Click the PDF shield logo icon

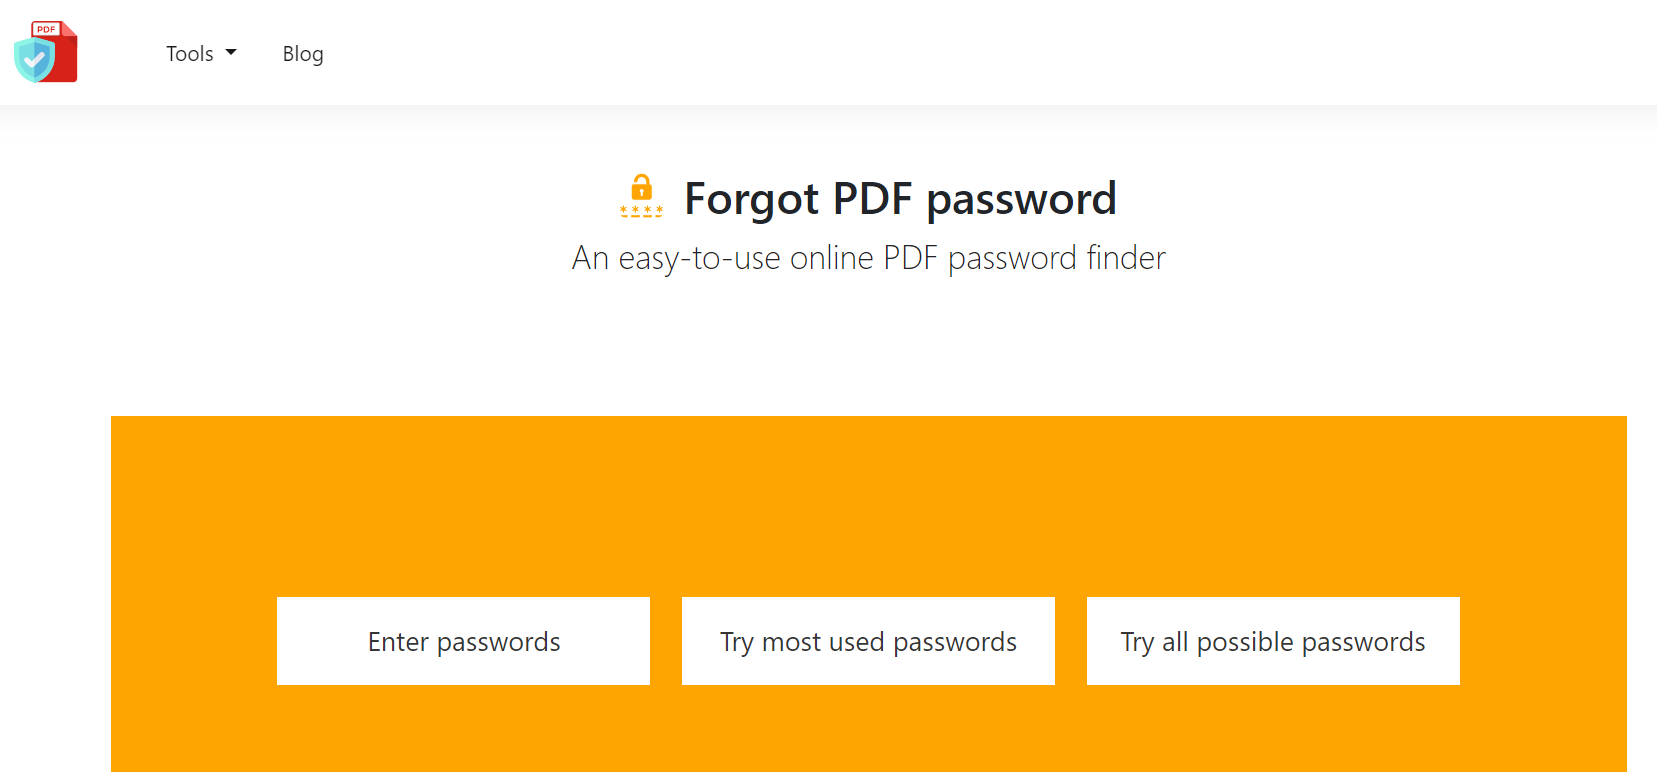46,52
